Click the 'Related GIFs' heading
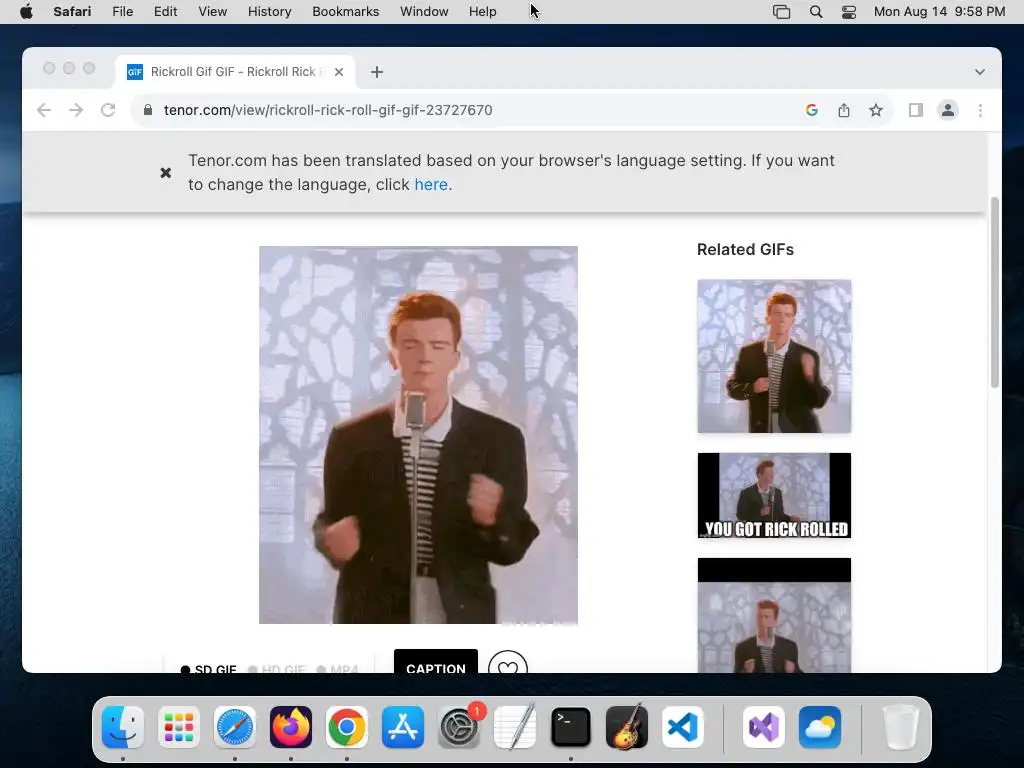The image size is (1024, 768). (x=745, y=249)
